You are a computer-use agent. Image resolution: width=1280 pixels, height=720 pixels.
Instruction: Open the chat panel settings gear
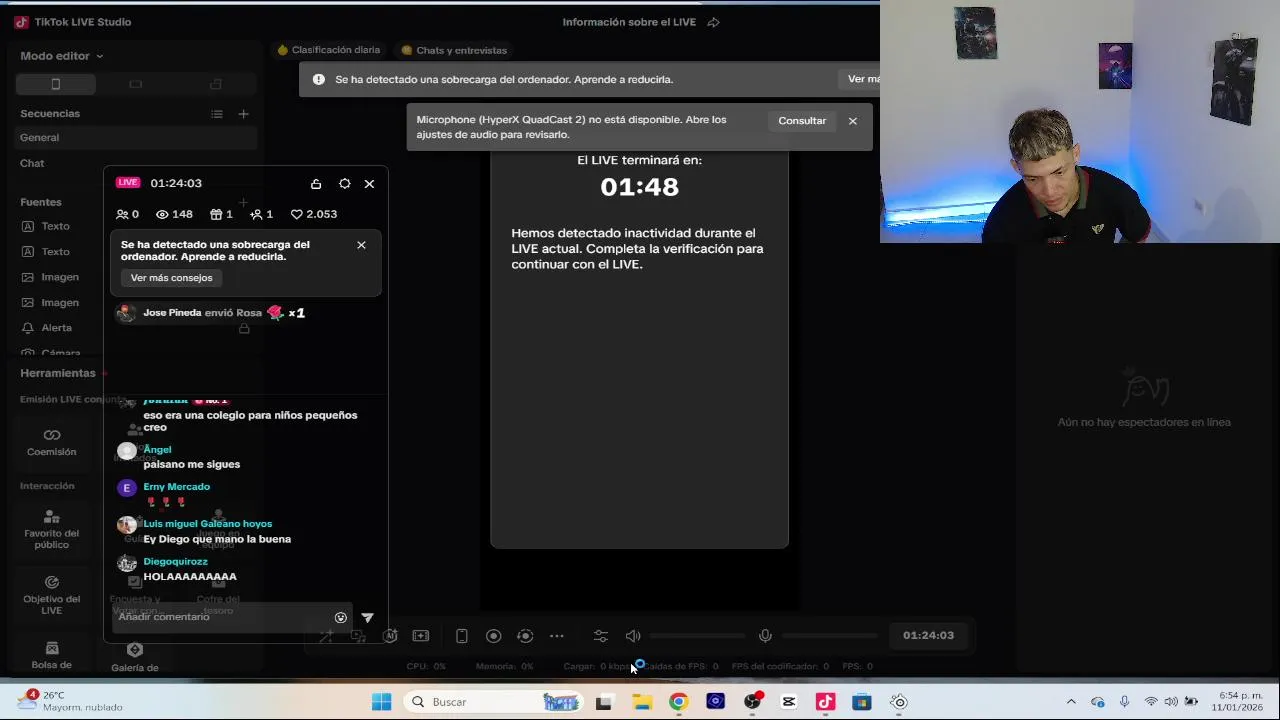point(345,184)
